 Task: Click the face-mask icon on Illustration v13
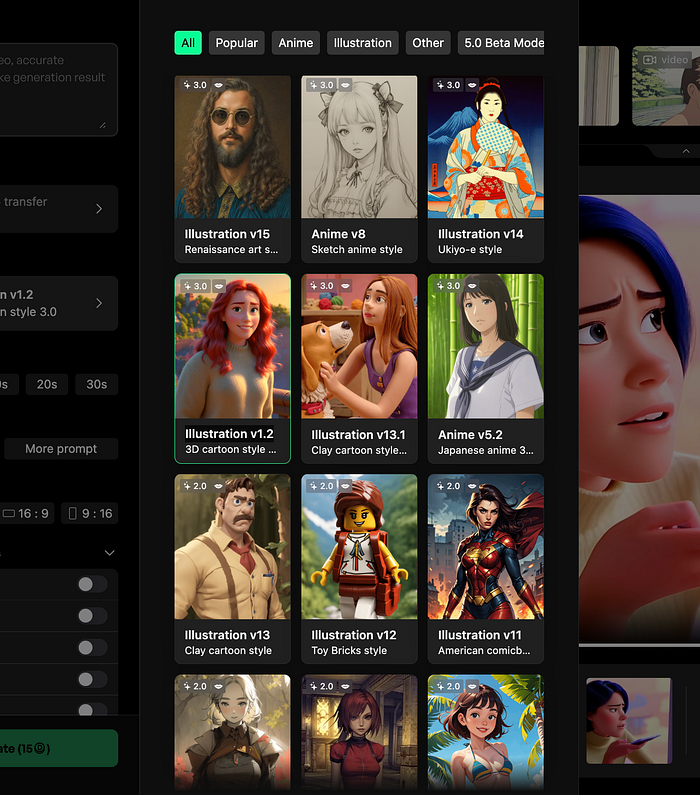click(x=218, y=486)
